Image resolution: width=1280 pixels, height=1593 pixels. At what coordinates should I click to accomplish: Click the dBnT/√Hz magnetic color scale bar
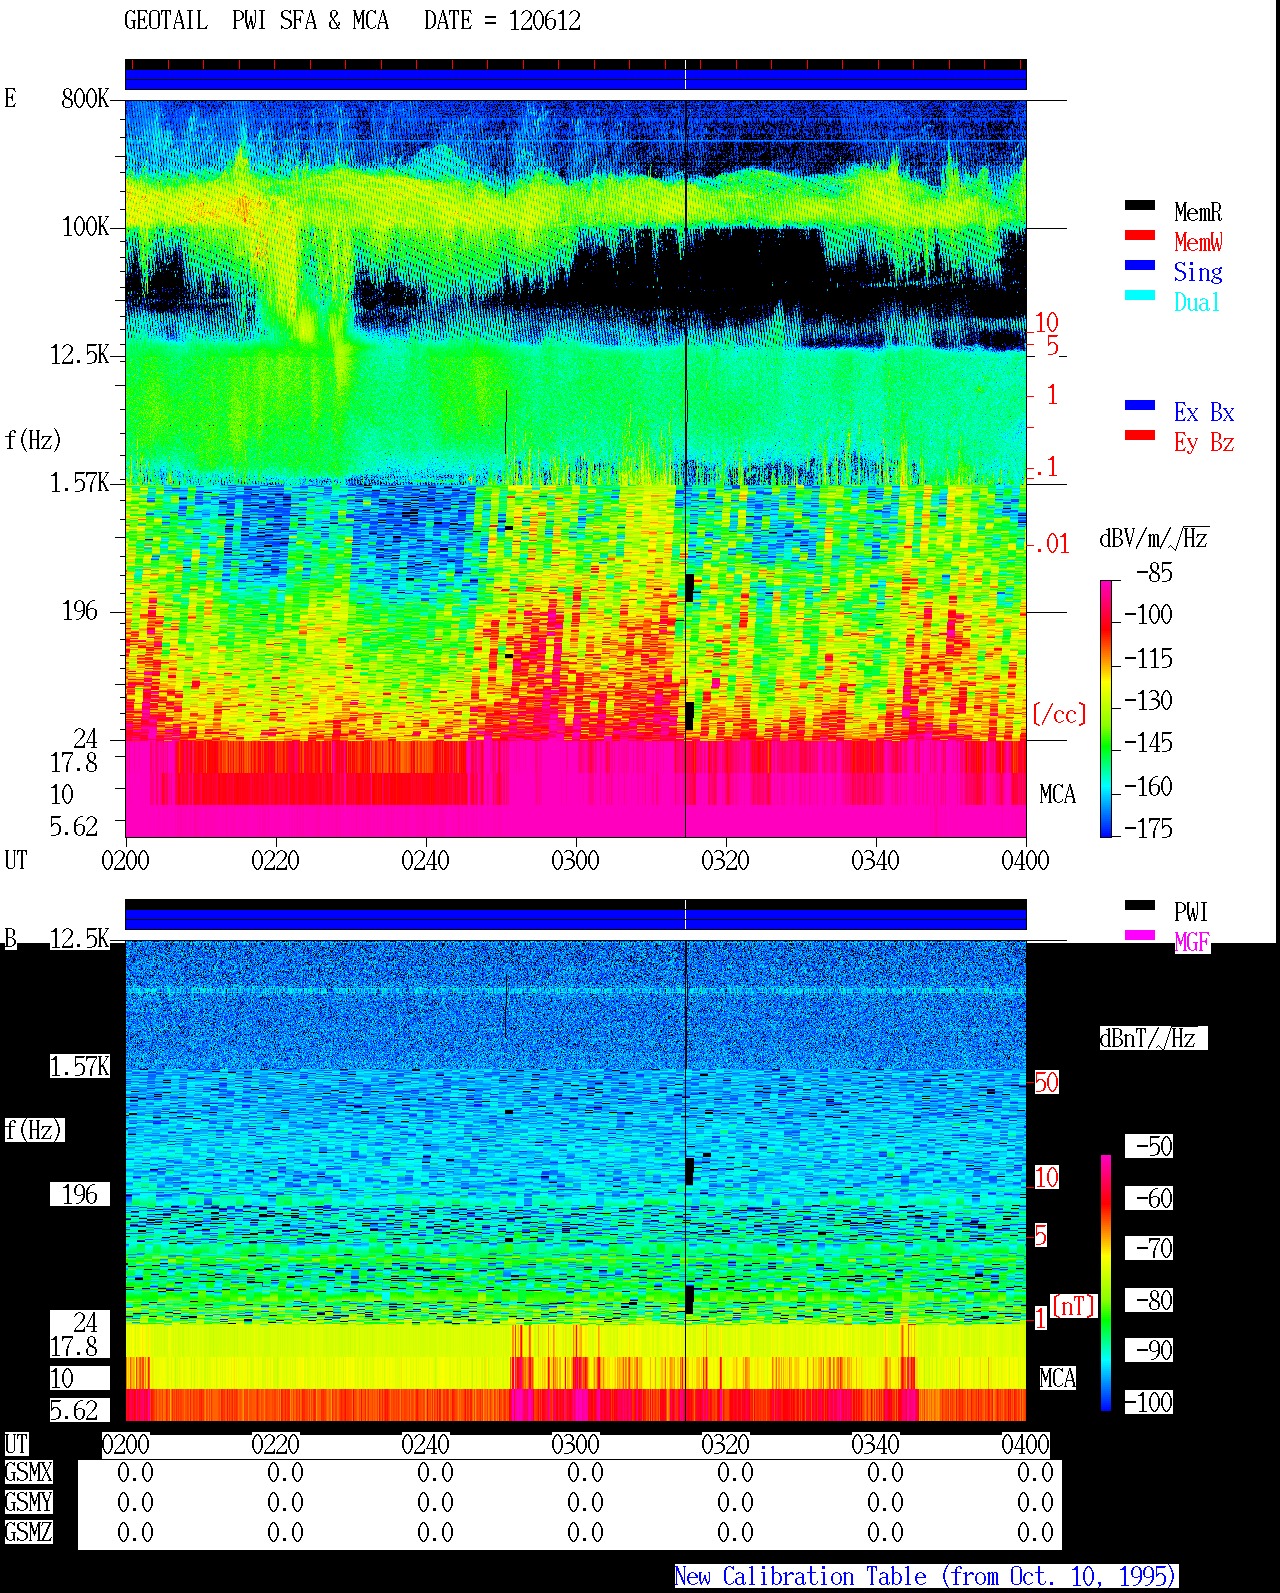1106,1283
